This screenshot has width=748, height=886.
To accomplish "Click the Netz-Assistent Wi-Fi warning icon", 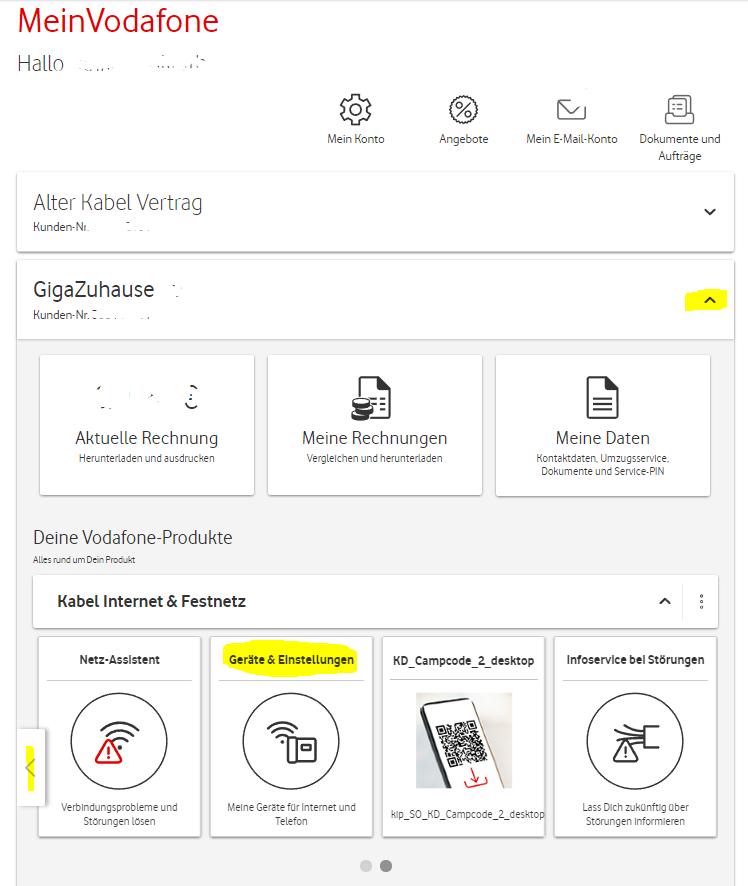I will pyautogui.click(x=119, y=741).
